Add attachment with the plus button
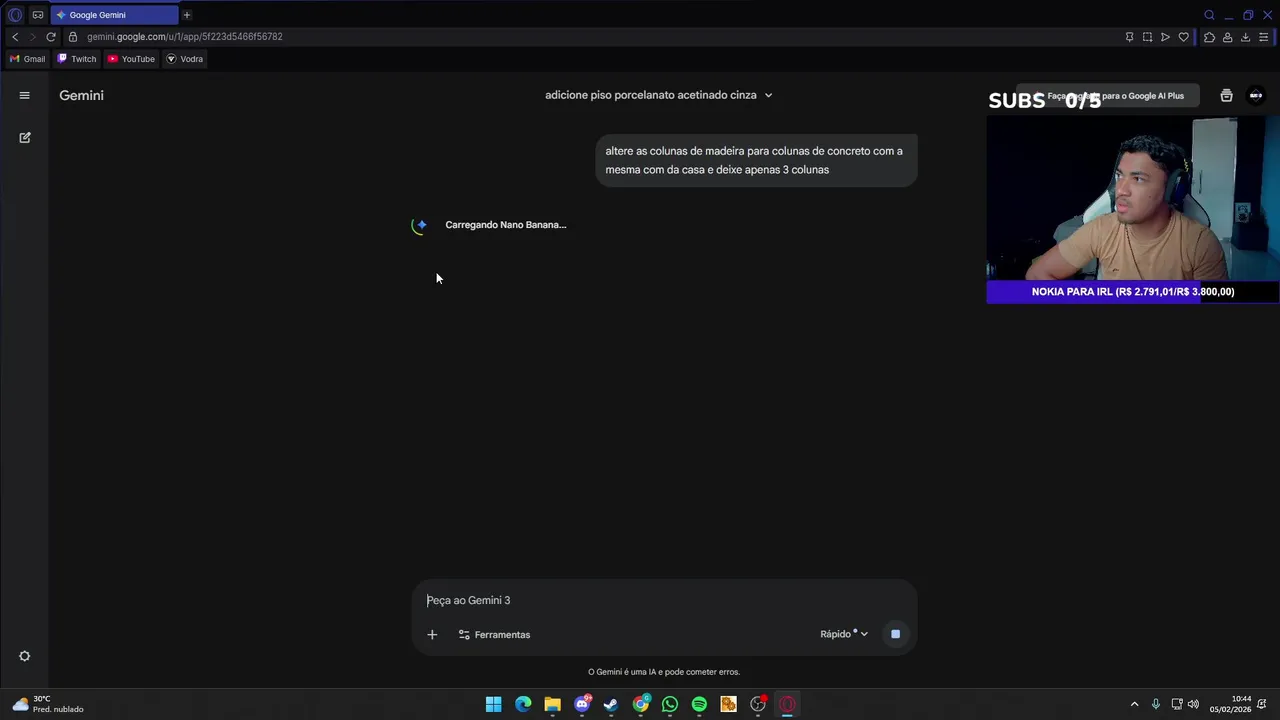Screen dimensions: 1280x720 coord(432,634)
